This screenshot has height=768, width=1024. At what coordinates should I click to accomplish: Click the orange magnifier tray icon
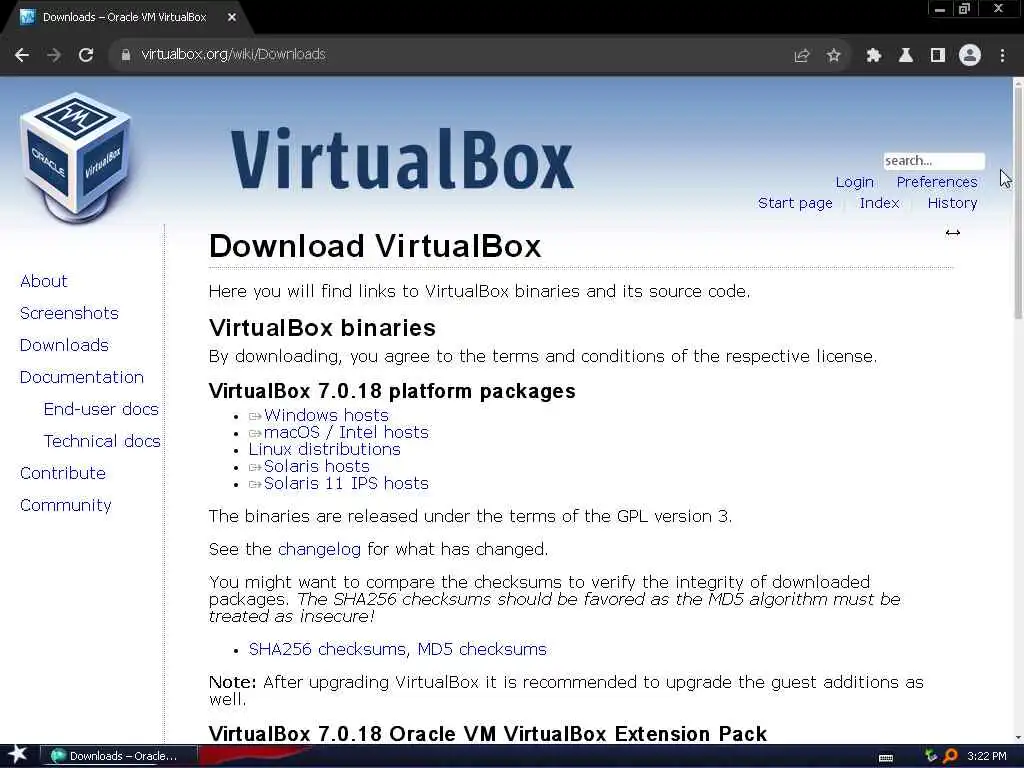click(x=950, y=756)
